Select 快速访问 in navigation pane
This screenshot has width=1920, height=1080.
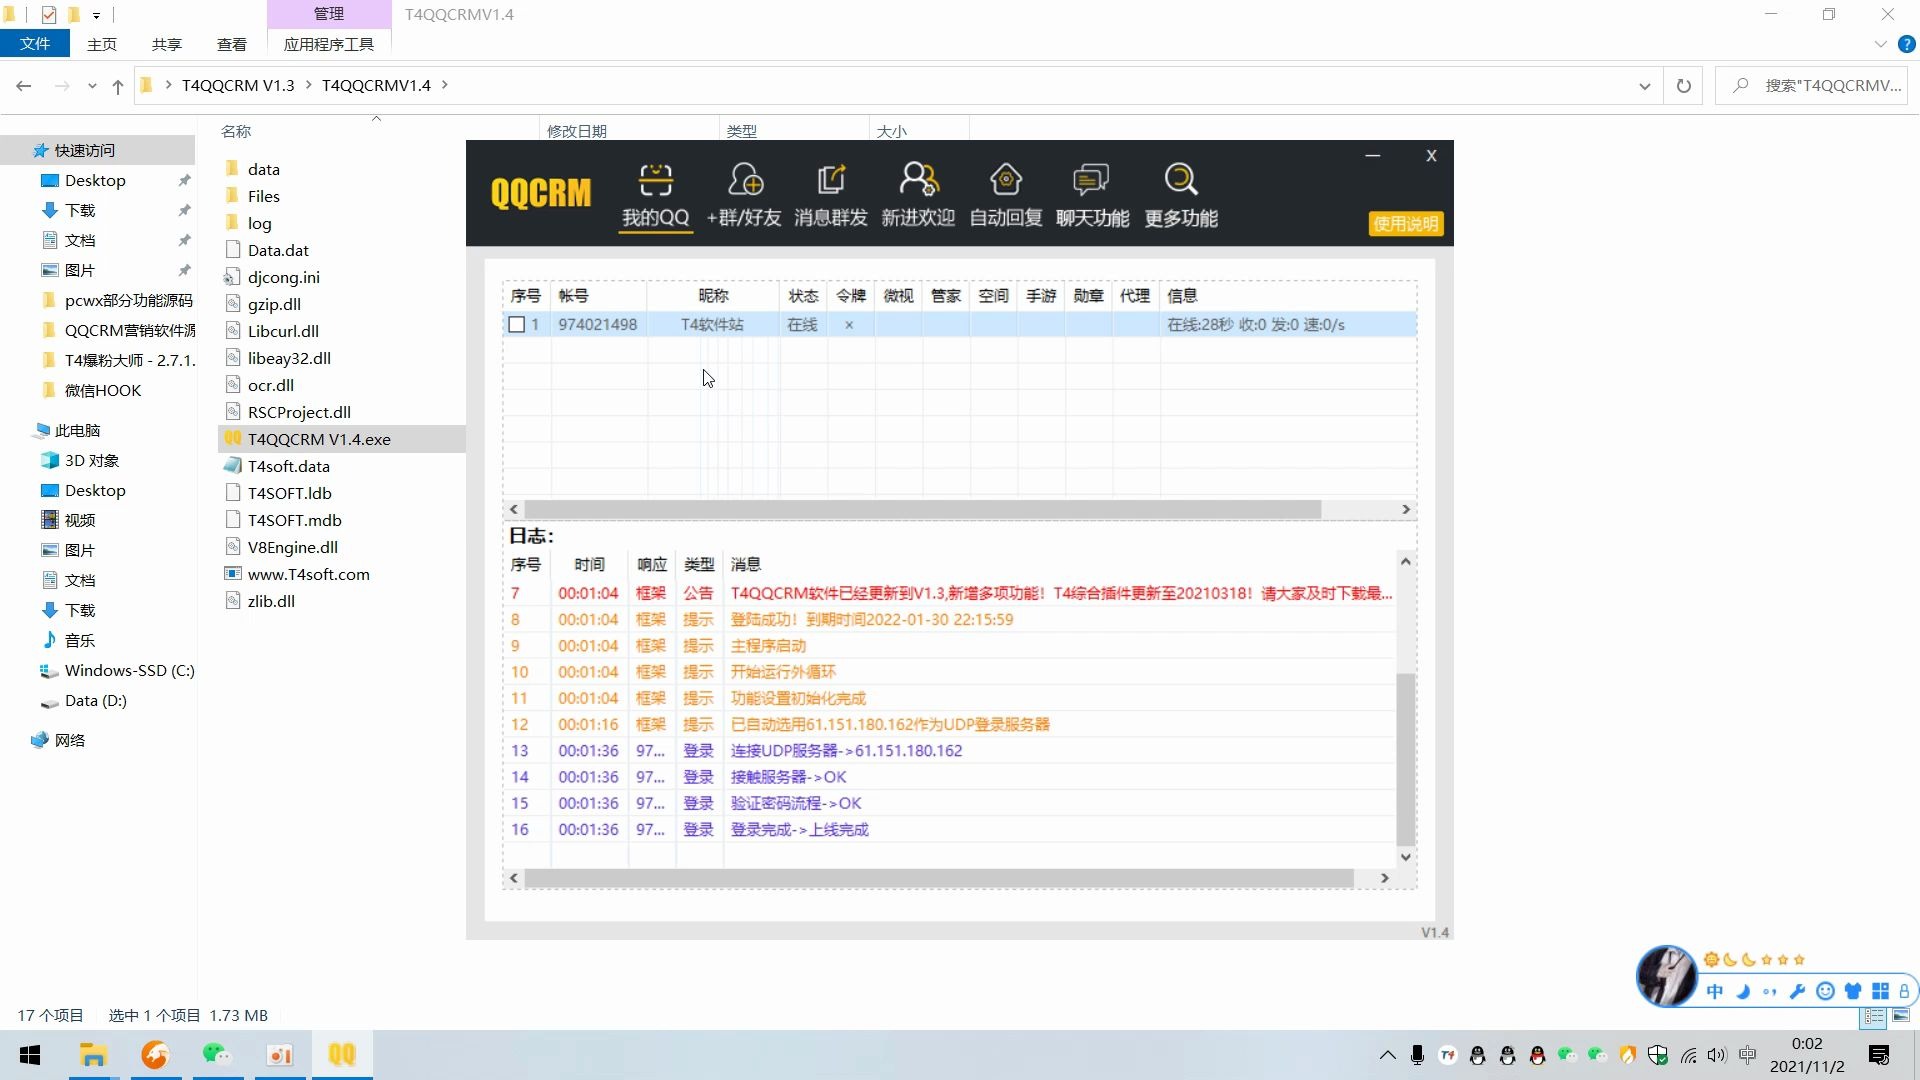tap(85, 150)
